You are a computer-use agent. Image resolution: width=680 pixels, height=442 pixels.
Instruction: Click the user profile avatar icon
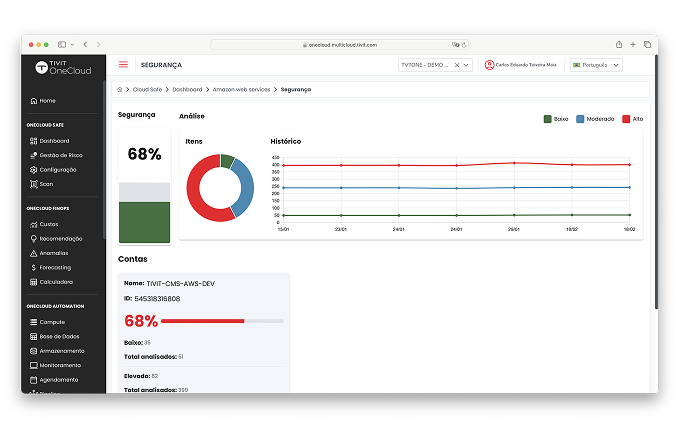tap(489, 65)
